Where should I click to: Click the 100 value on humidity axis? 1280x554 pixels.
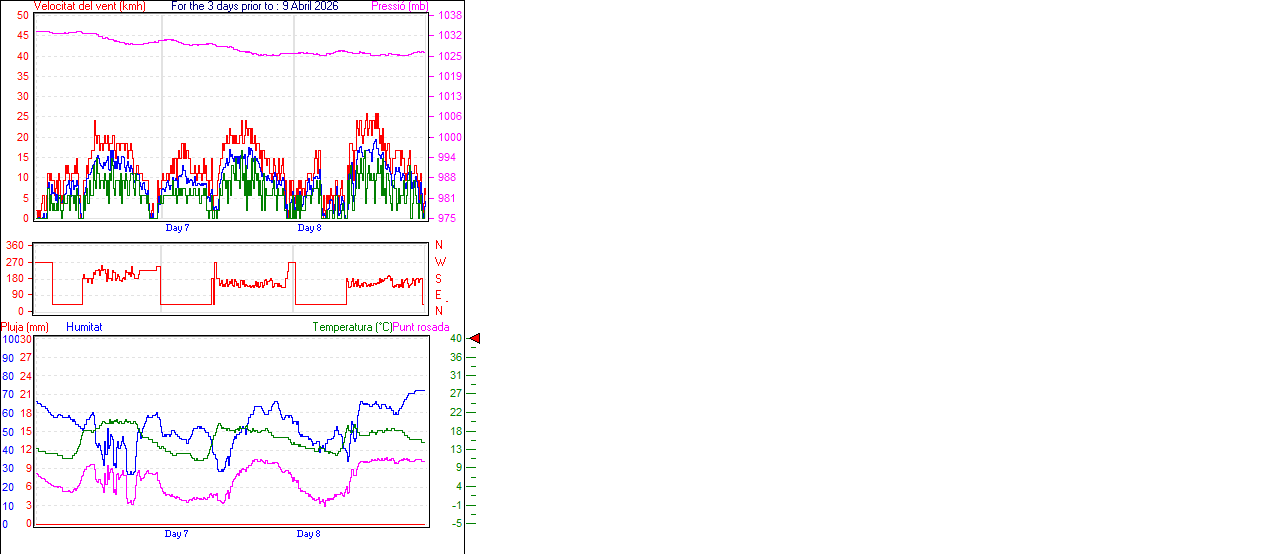9,340
